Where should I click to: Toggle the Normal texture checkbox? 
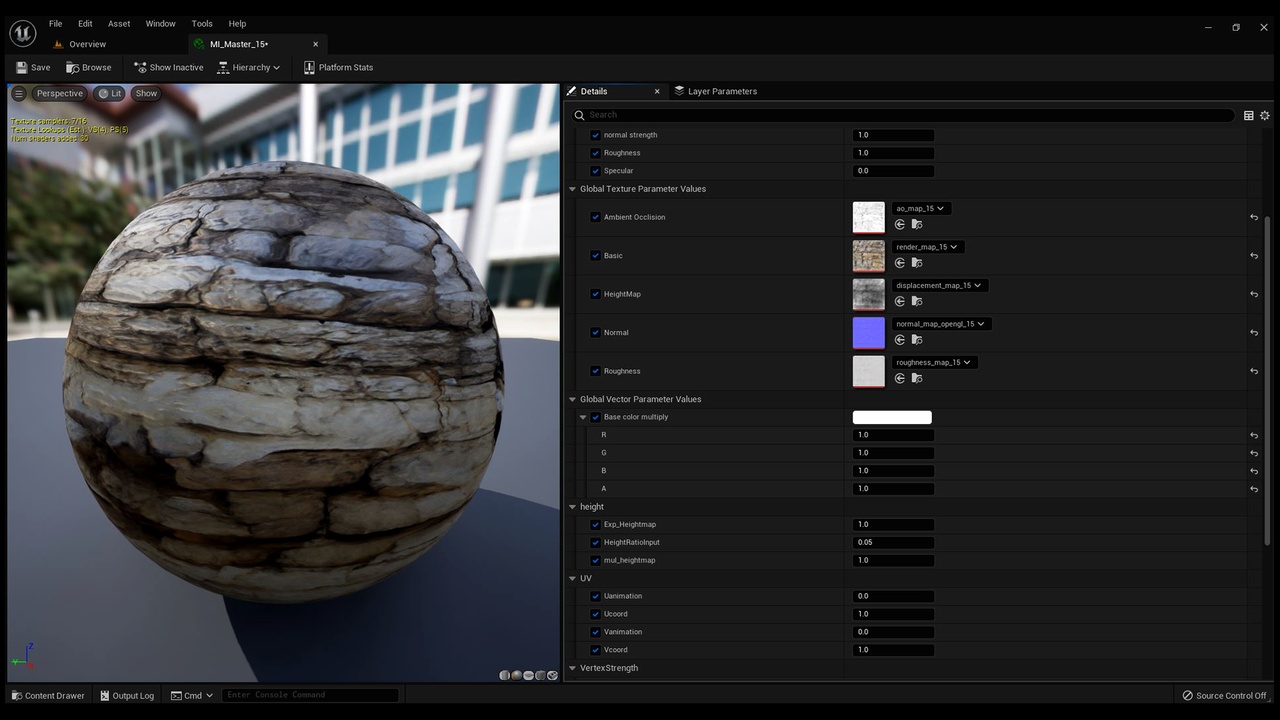[595, 333]
